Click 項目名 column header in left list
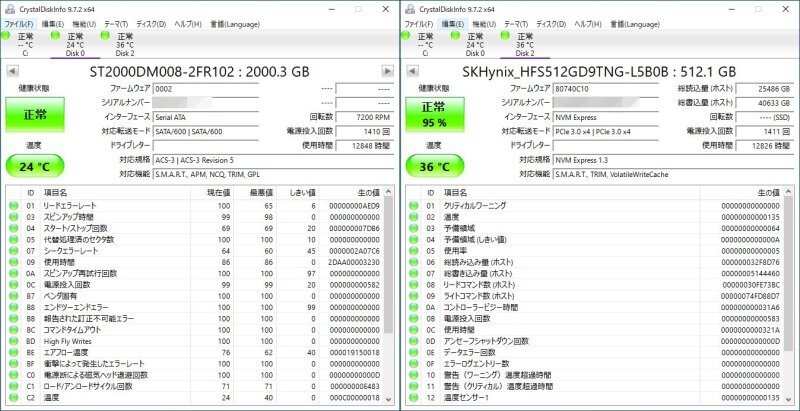This screenshot has width=800, height=411. 115,193
